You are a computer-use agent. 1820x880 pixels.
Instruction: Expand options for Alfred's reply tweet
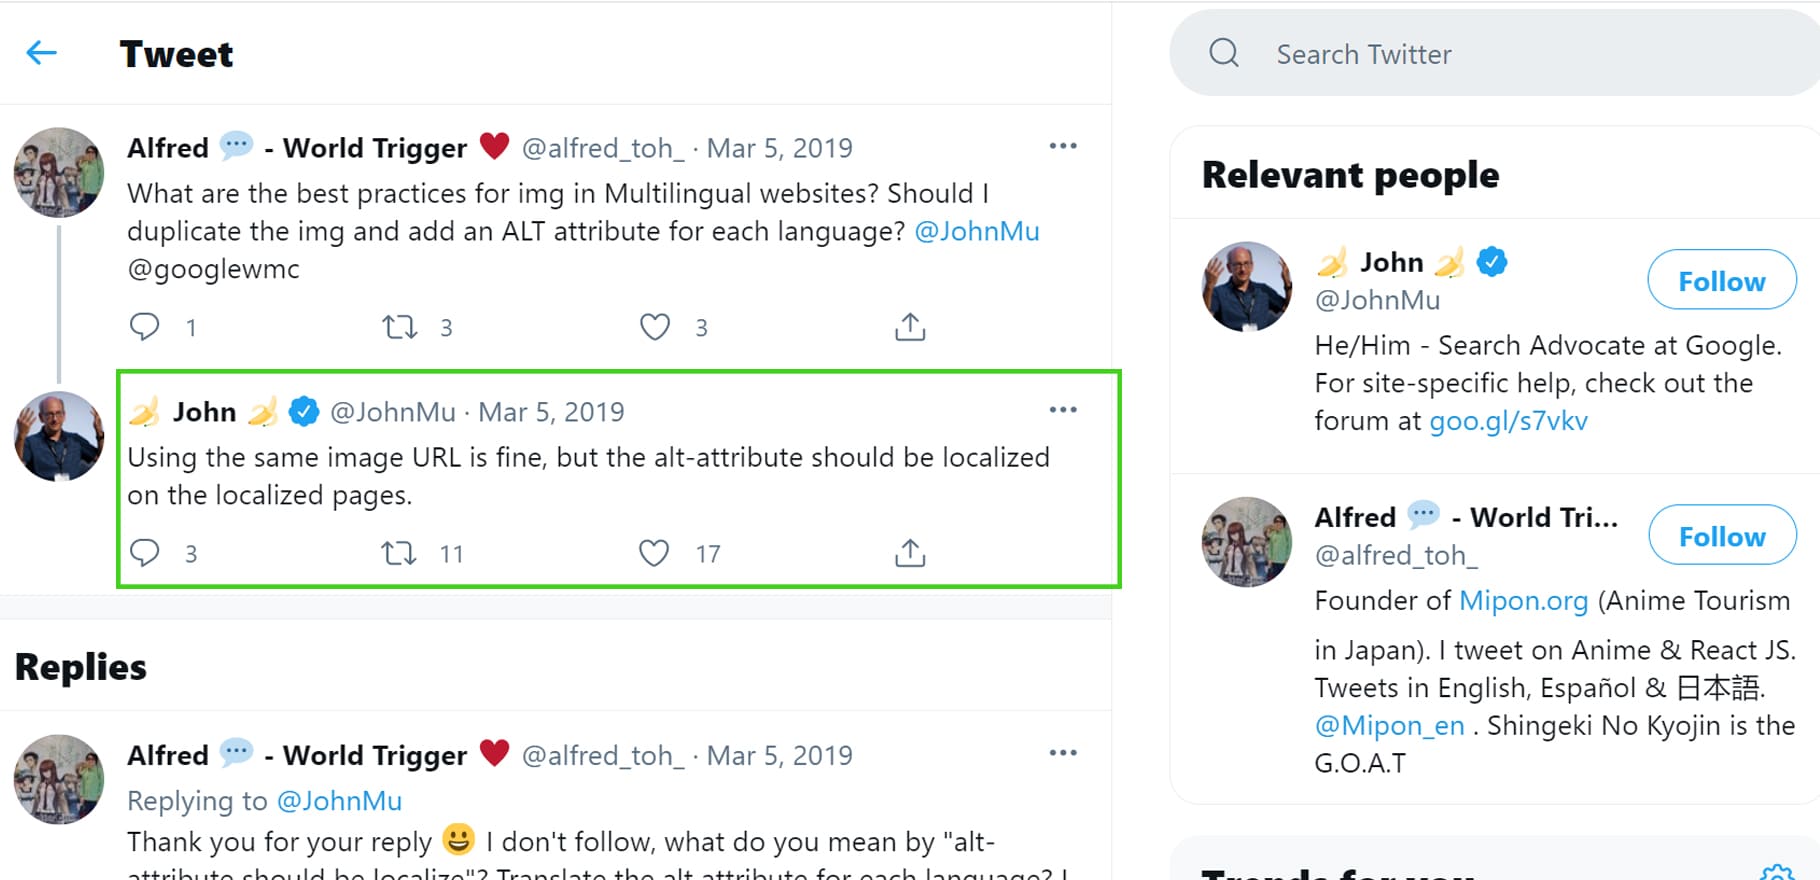[1063, 753]
